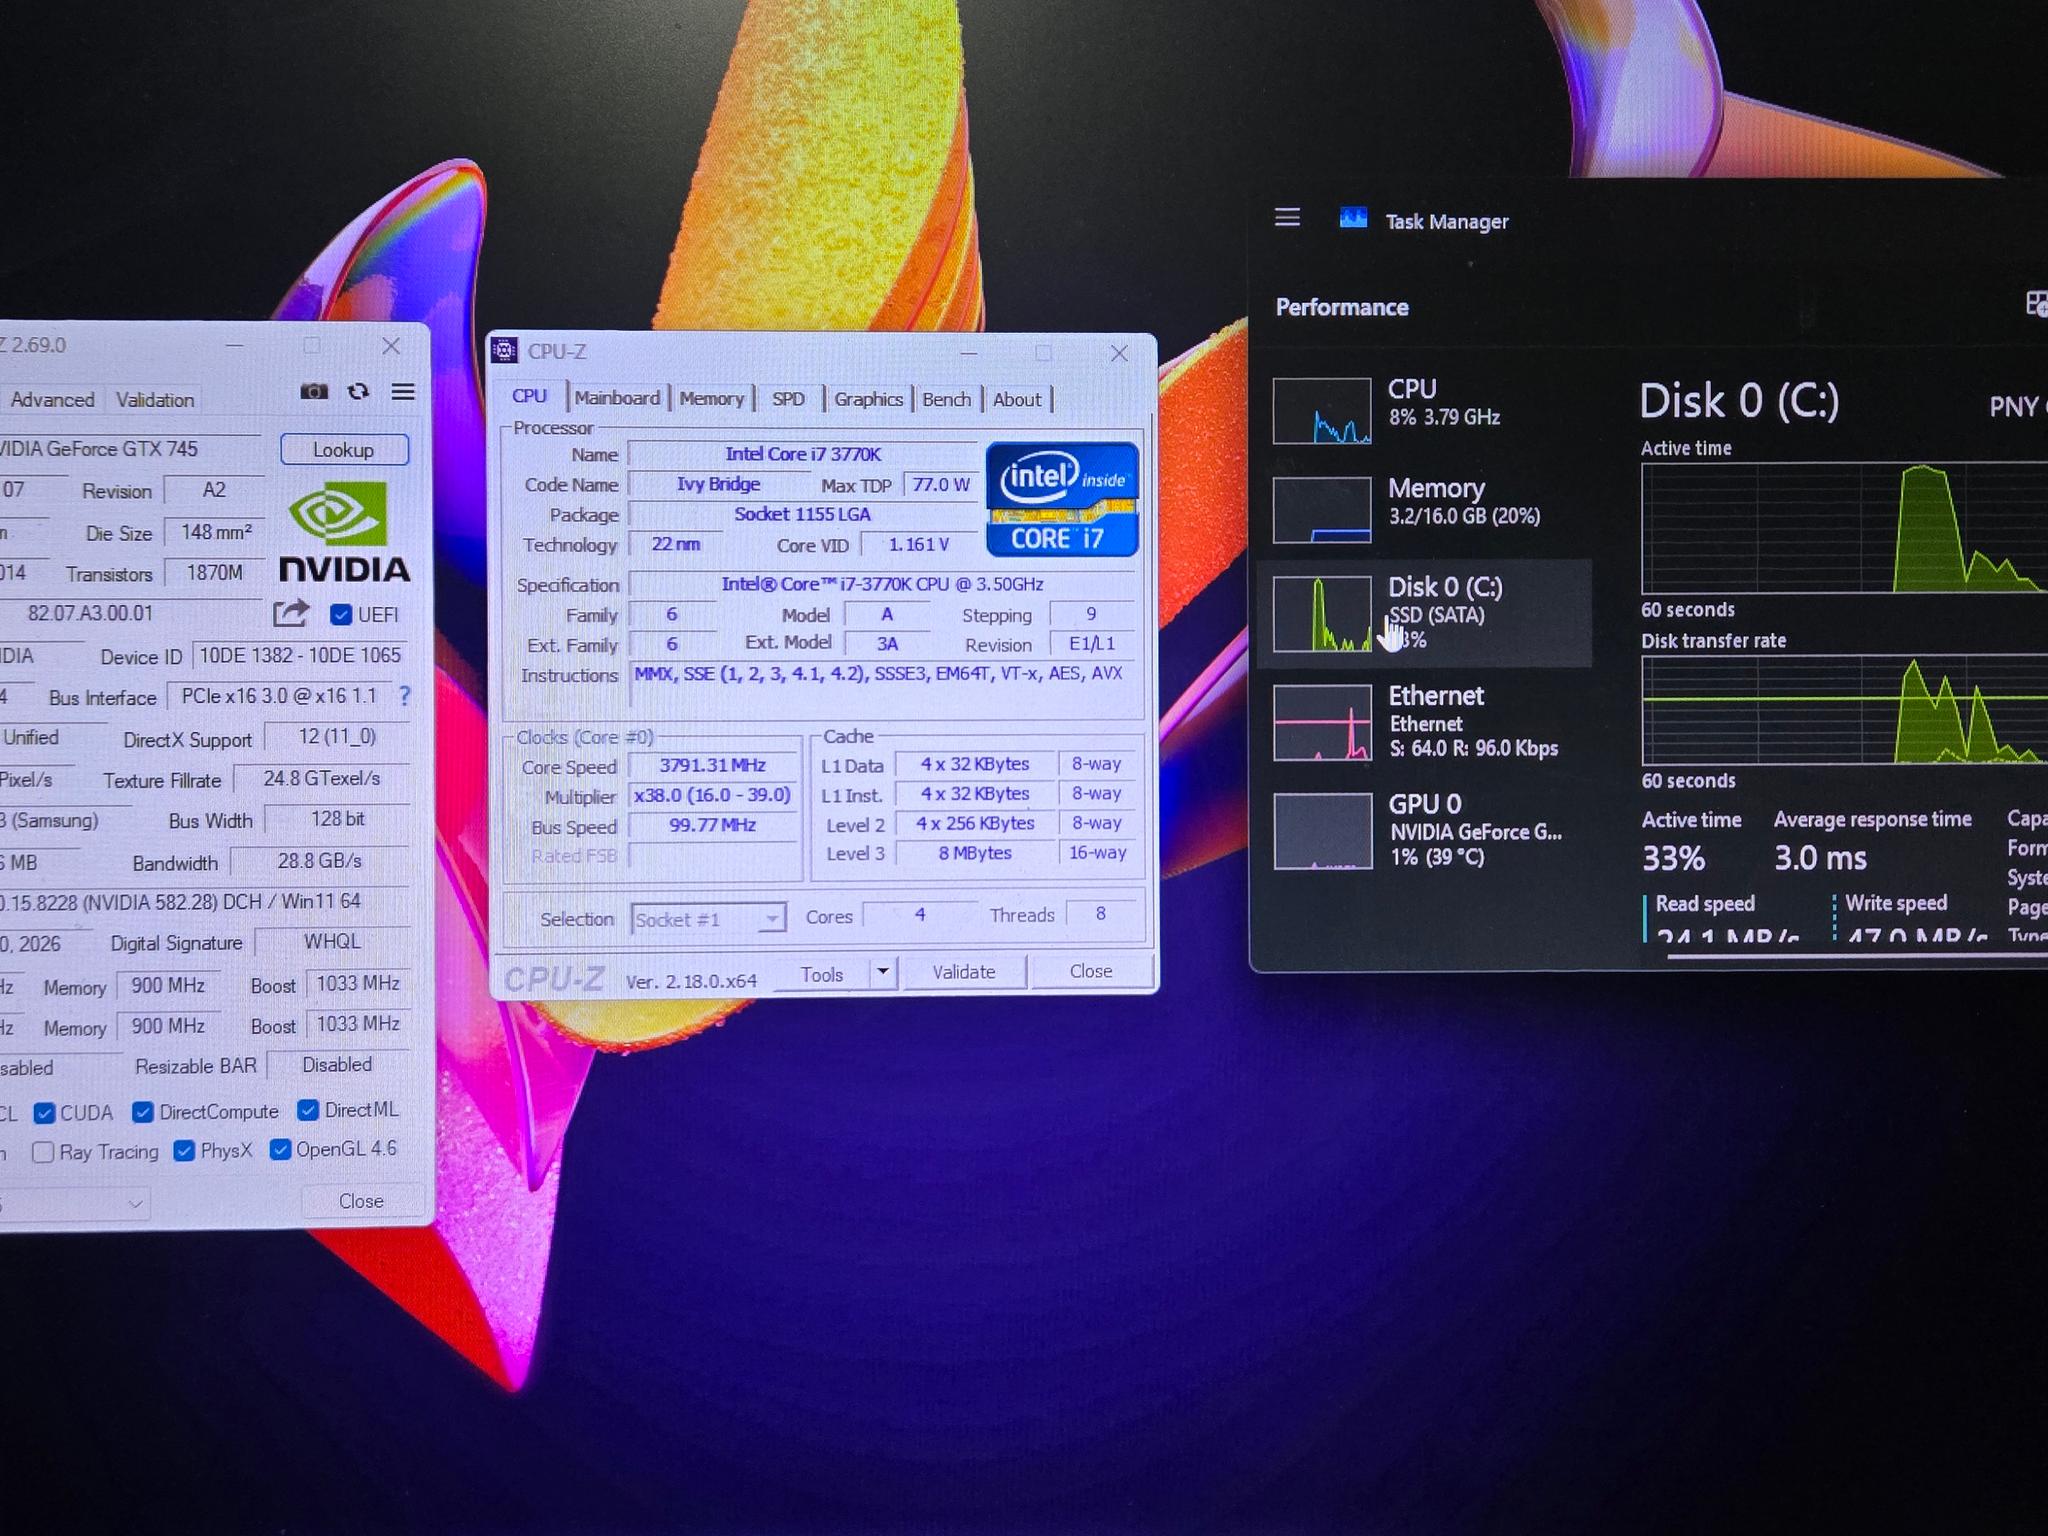Close the CPU-Z window with X

point(1119,353)
